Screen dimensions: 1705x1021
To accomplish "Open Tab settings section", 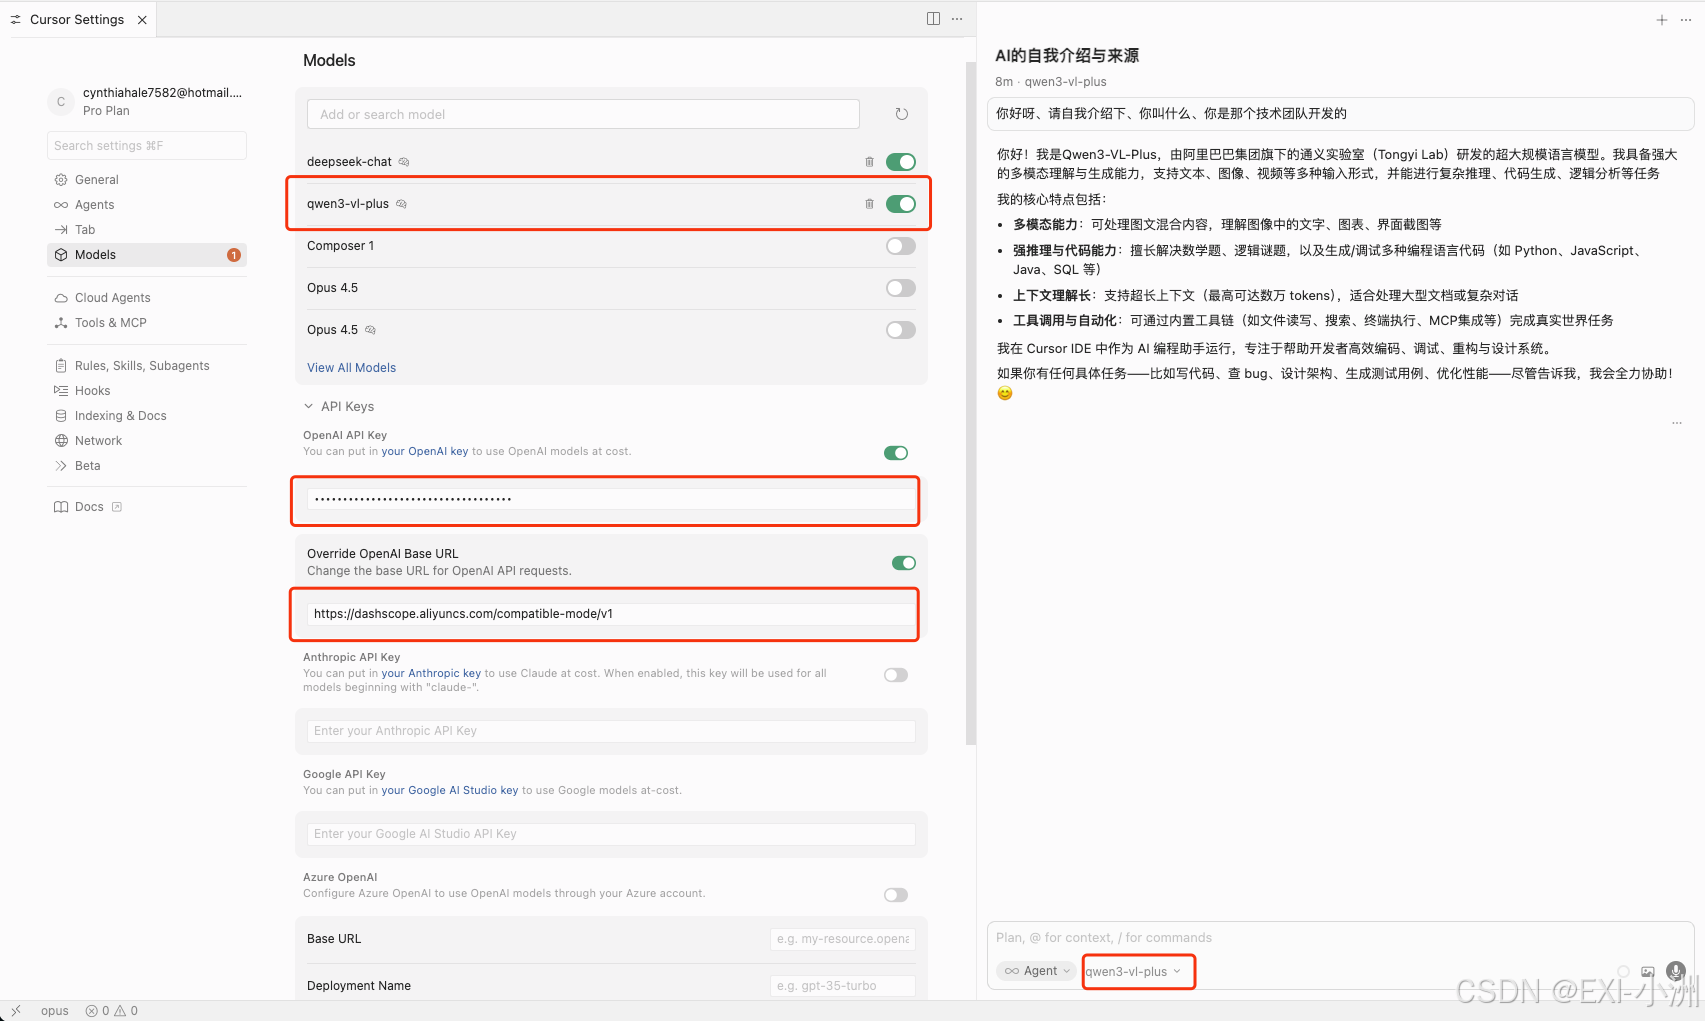I will pyautogui.click(x=147, y=230).
